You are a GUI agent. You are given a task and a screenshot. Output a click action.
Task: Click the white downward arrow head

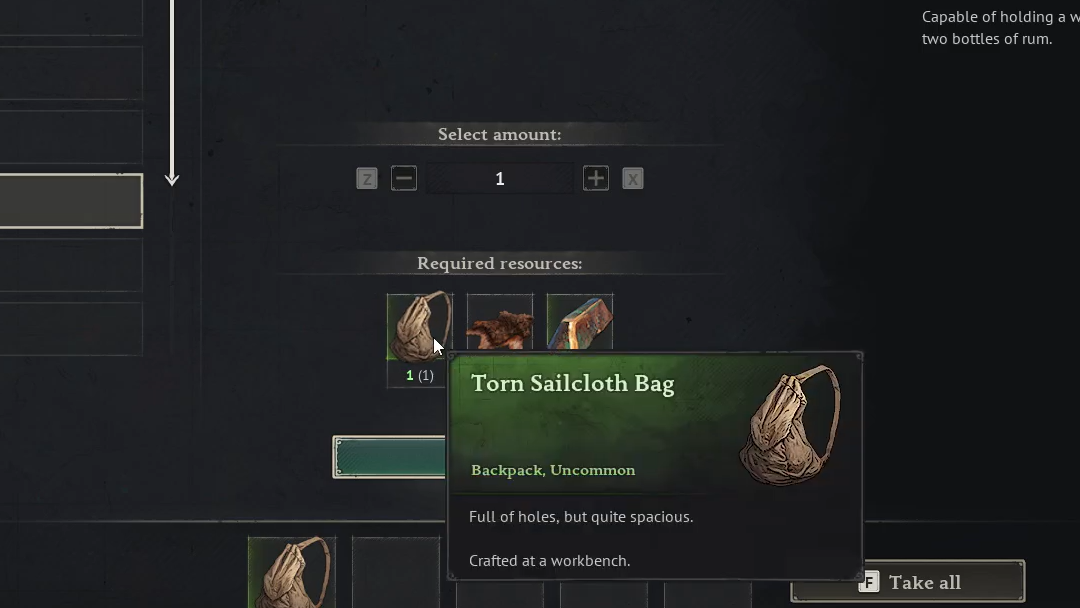[x=172, y=179]
